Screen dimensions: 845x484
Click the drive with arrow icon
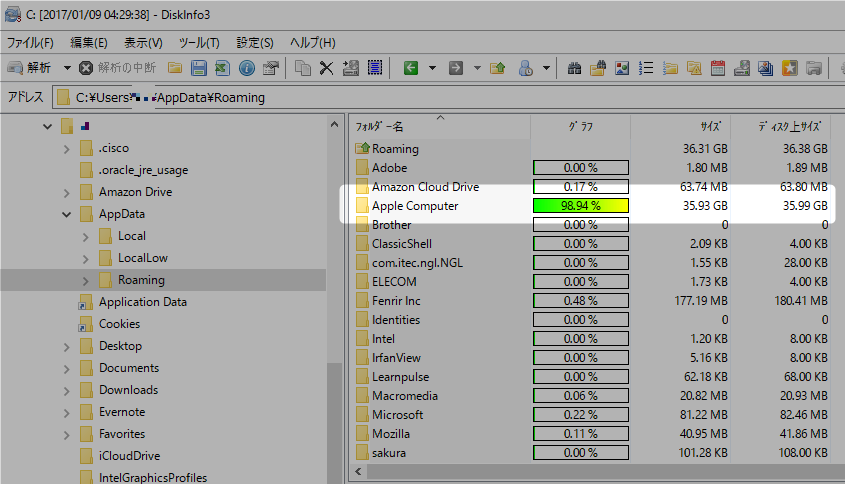click(x=351, y=68)
